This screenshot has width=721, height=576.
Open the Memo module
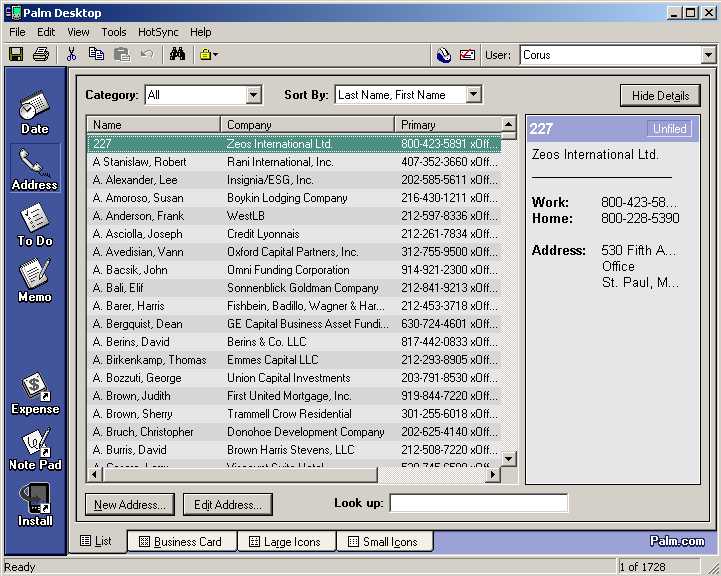coord(34,280)
